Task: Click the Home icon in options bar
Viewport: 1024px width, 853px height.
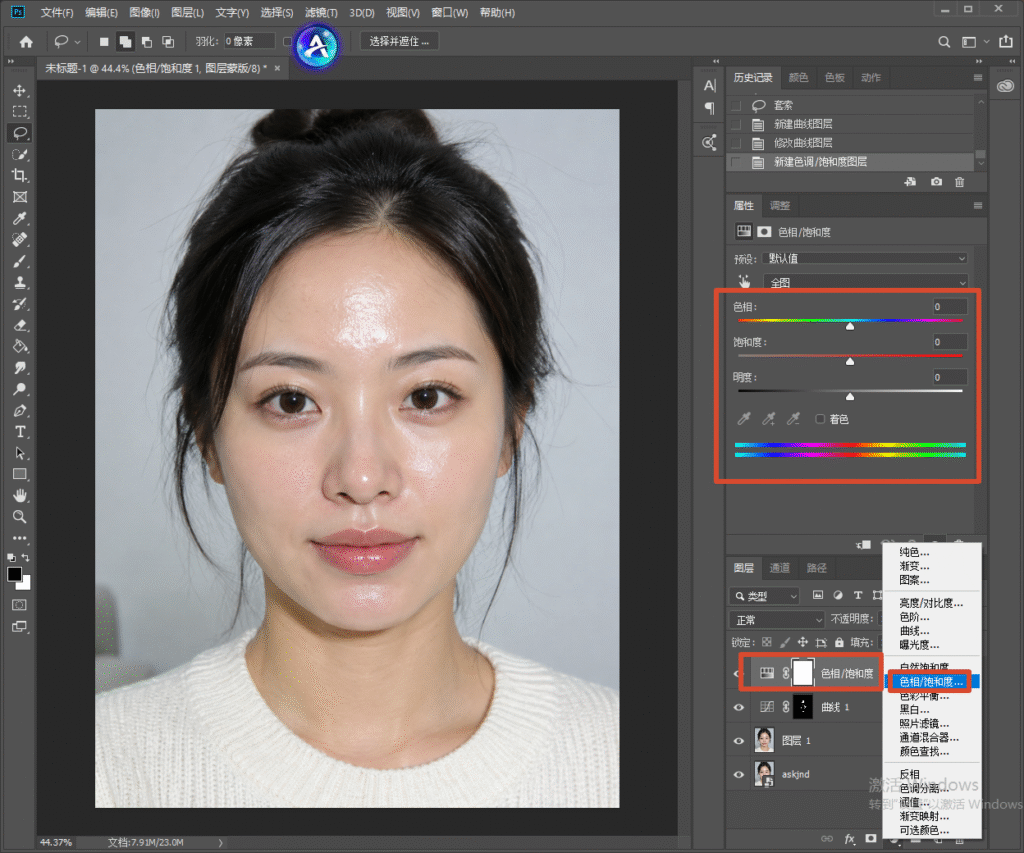Action: [x=26, y=42]
